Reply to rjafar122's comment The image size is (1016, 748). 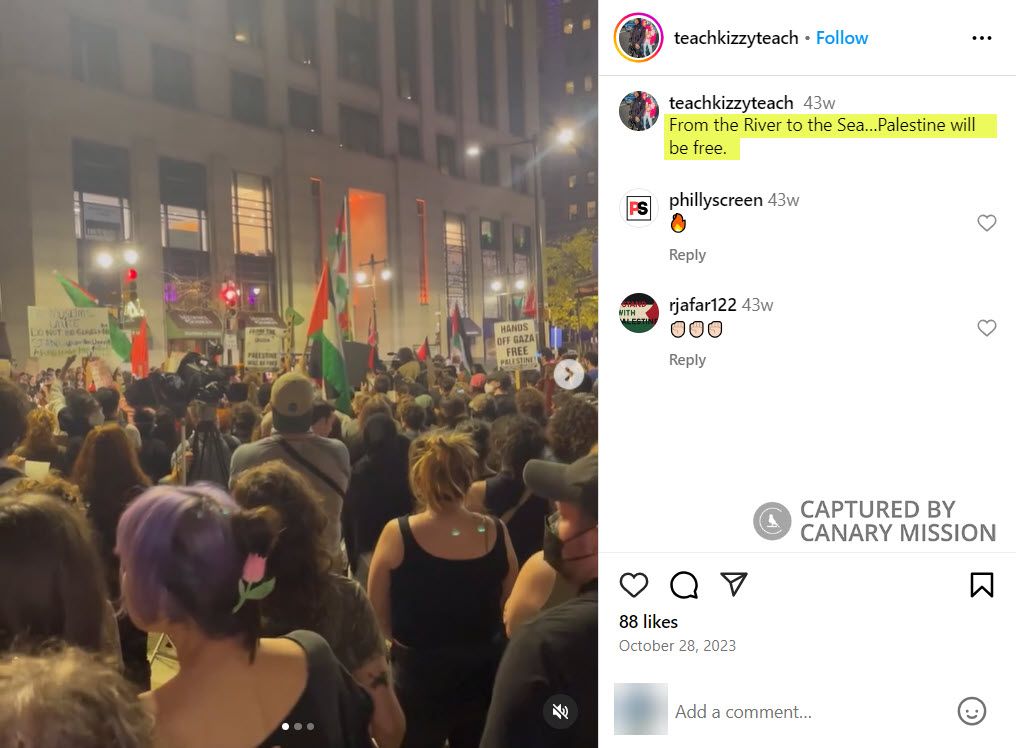pyautogui.click(x=687, y=360)
